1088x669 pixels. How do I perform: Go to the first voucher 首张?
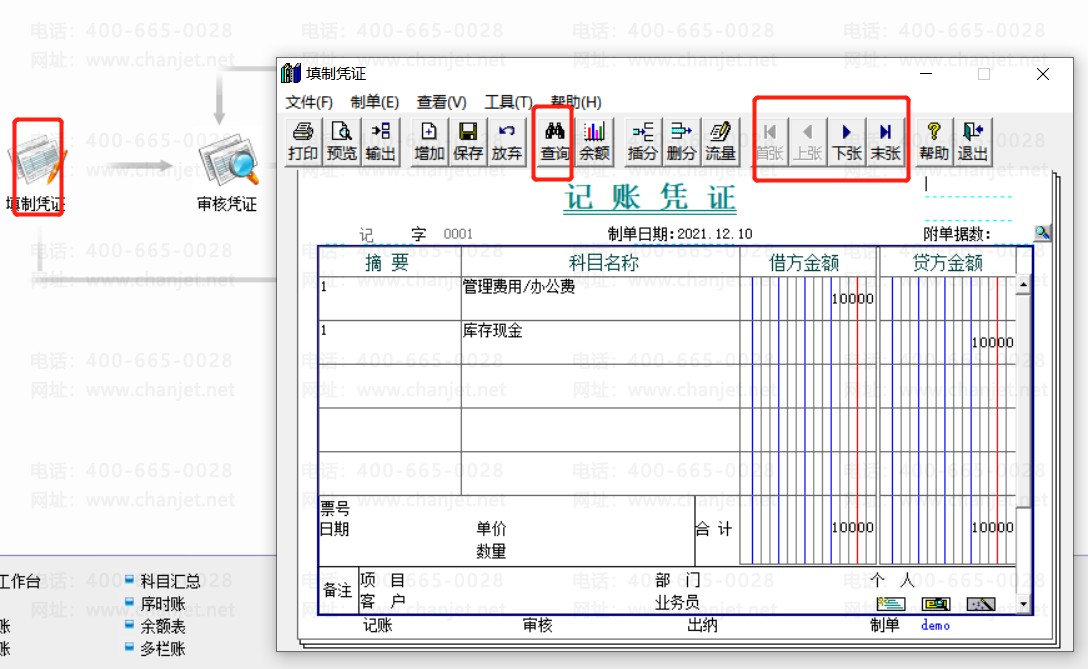pos(770,142)
